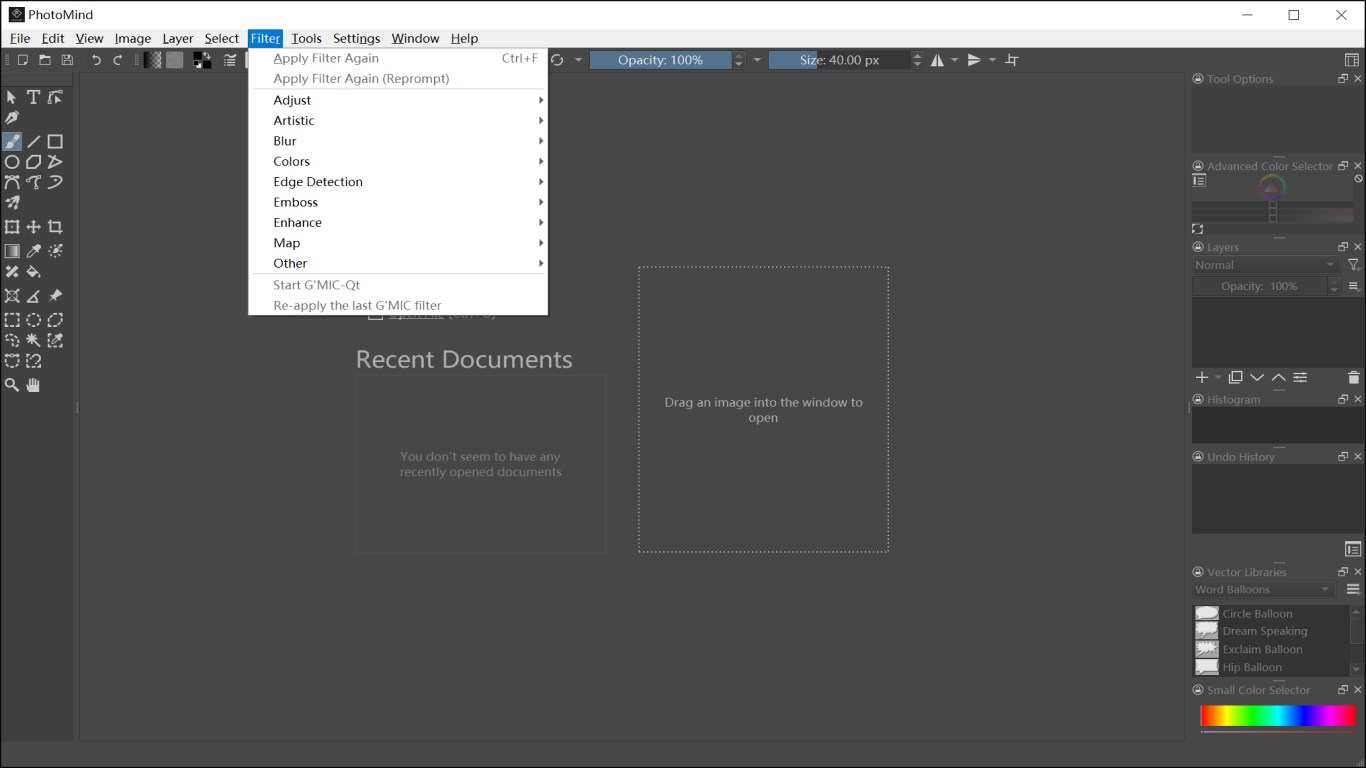1366x768 pixels.
Task: Pick the Fill bucket tool
Action: (32, 272)
